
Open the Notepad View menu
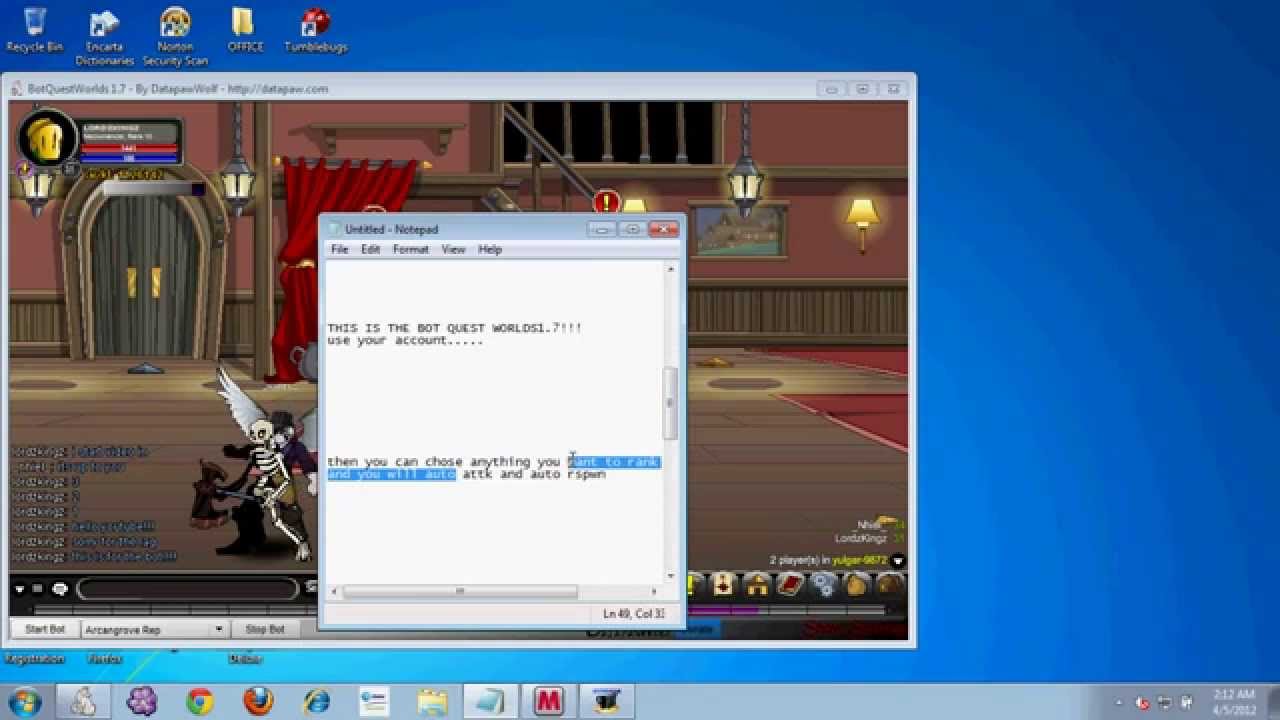coord(453,249)
